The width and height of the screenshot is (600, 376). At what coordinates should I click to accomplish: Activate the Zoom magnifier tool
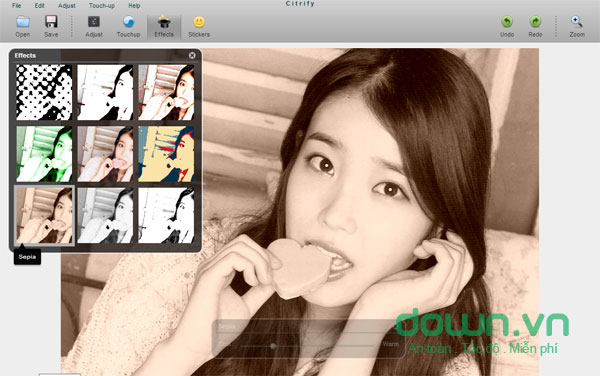click(x=577, y=26)
